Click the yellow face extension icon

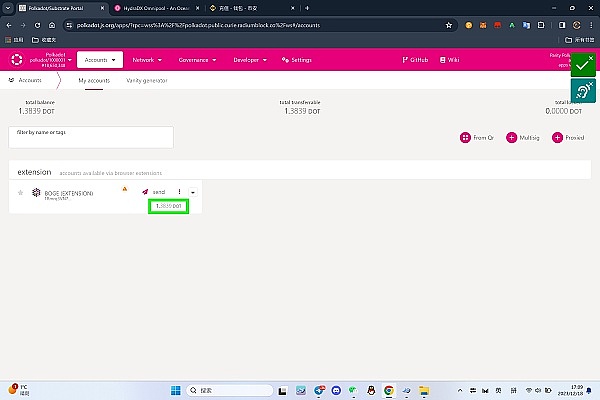[468, 25]
